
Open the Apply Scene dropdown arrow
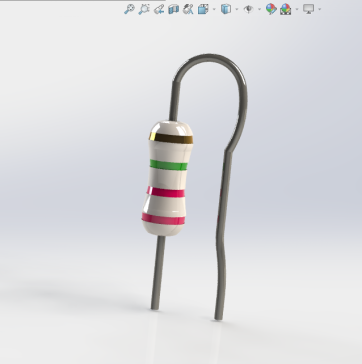297,9
